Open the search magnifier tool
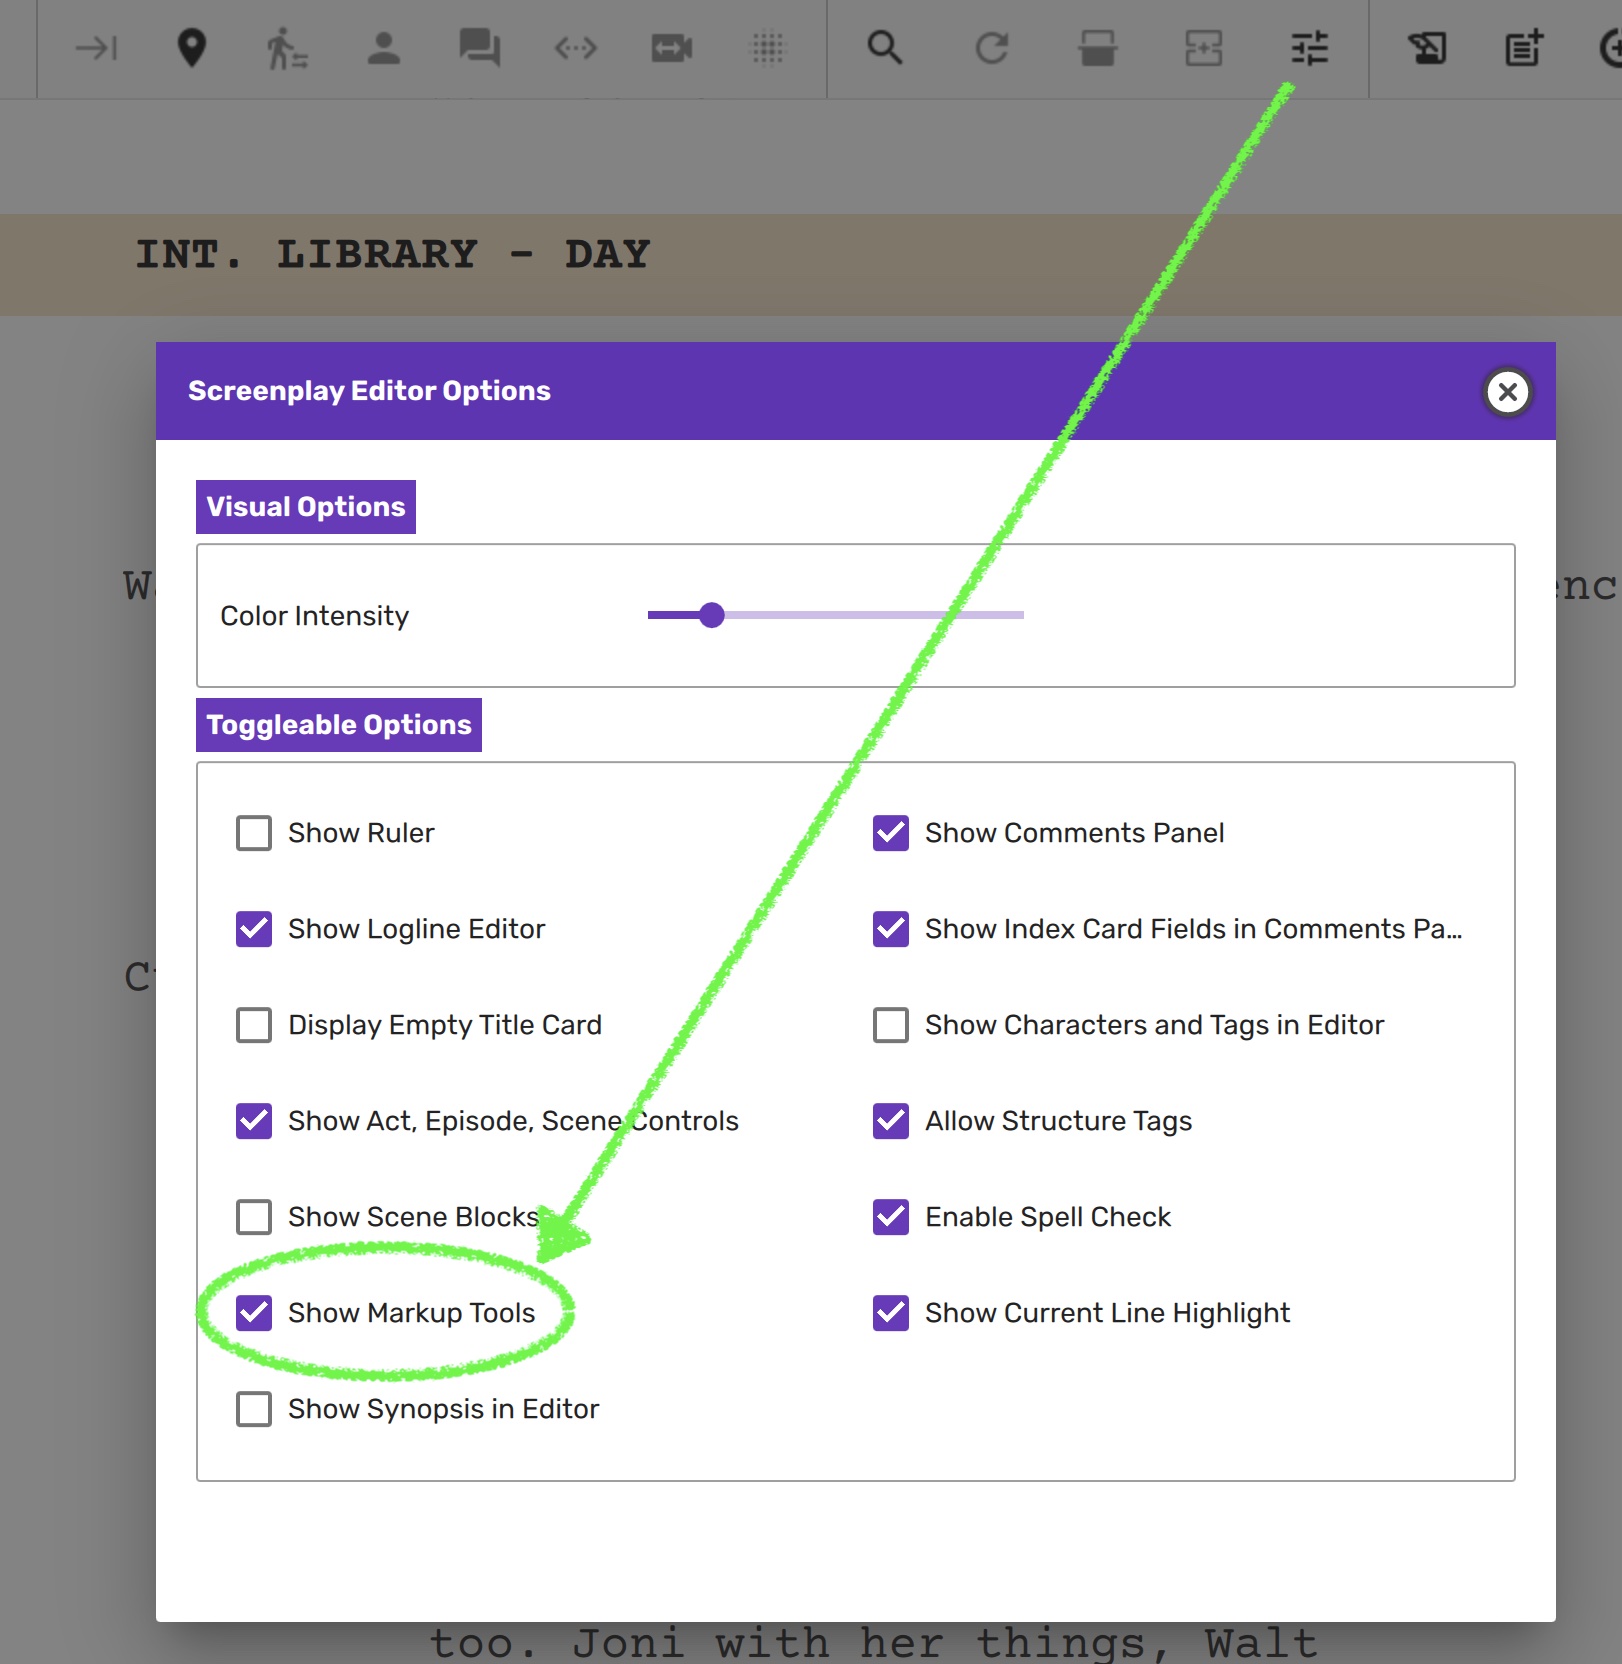The height and width of the screenshot is (1664, 1622). [885, 48]
